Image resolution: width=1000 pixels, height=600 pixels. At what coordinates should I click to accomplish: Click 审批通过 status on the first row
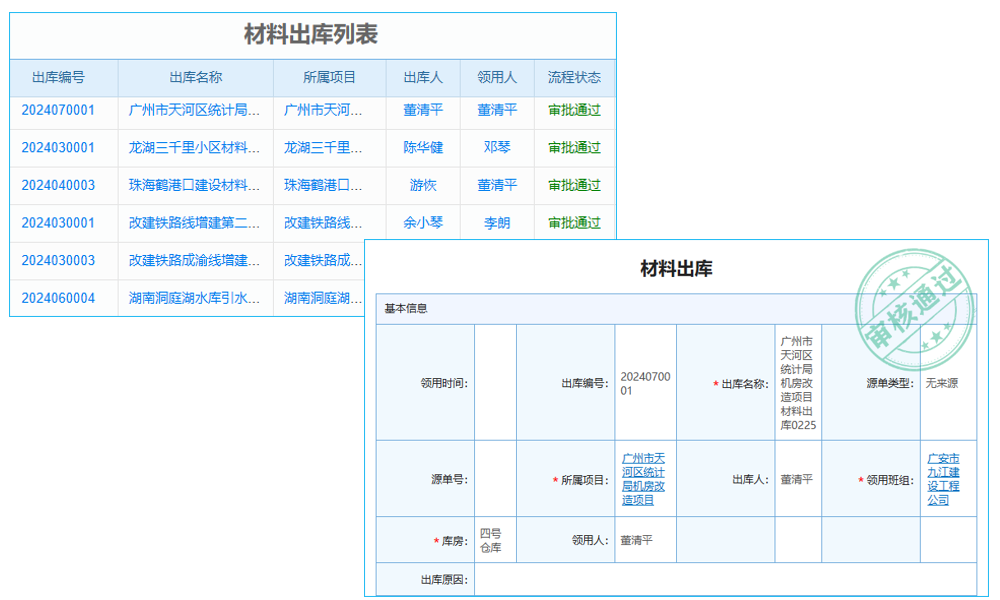tap(575, 111)
